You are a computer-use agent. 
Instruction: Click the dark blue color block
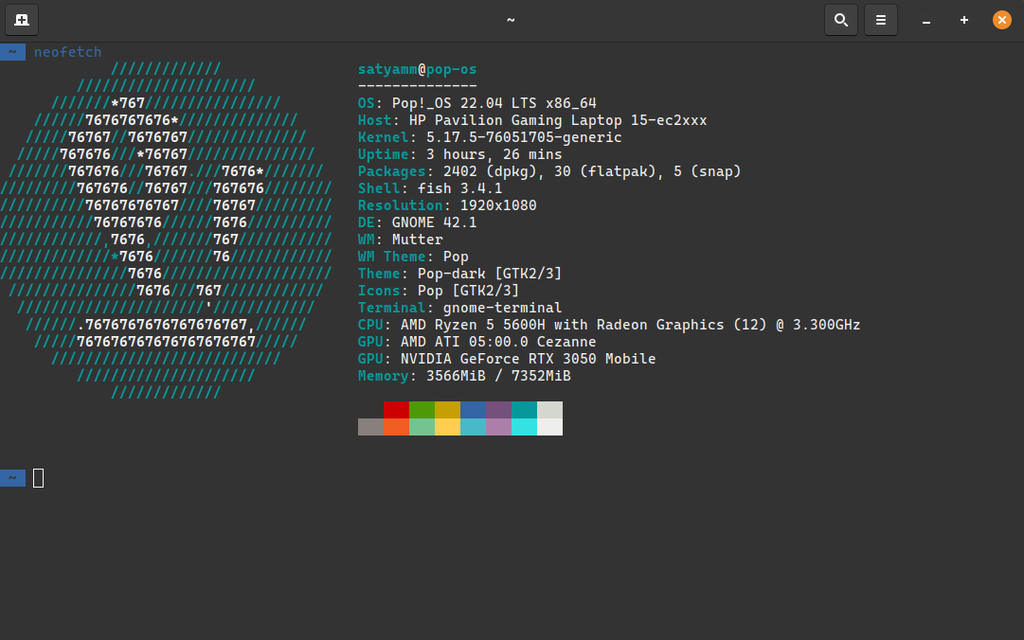pyautogui.click(x=473, y=410)
